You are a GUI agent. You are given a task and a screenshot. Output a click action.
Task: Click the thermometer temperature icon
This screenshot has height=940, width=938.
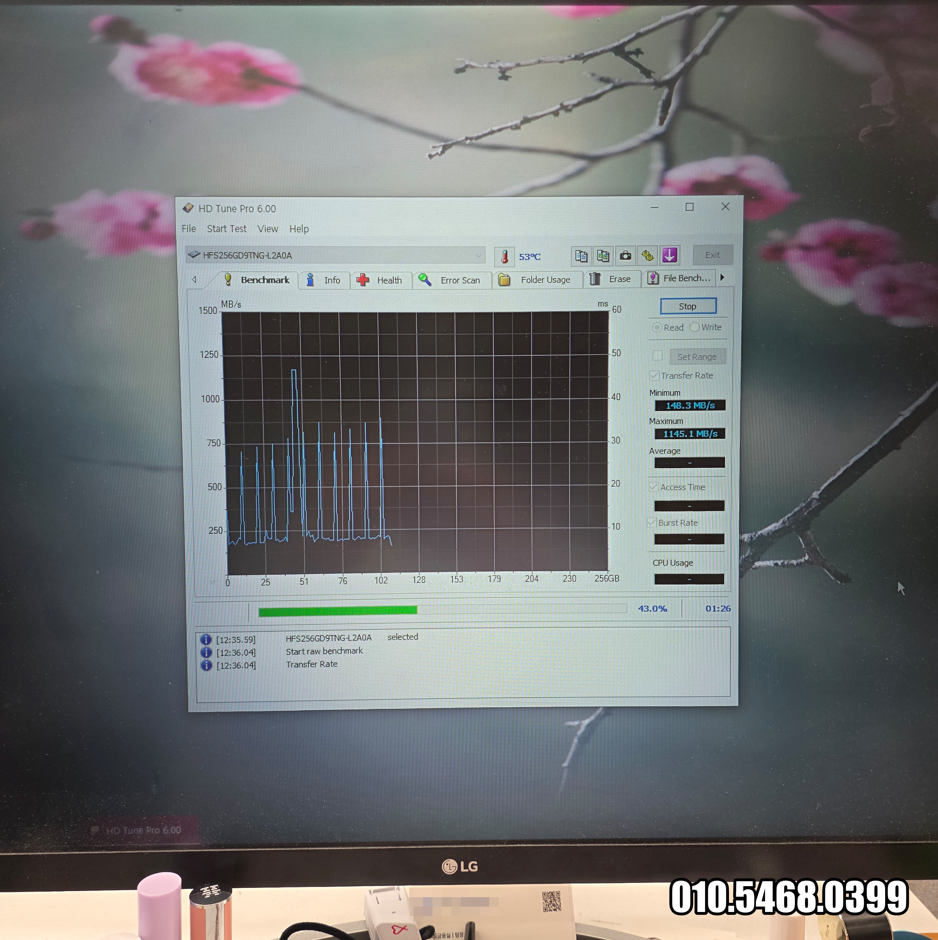click(504, 257)
